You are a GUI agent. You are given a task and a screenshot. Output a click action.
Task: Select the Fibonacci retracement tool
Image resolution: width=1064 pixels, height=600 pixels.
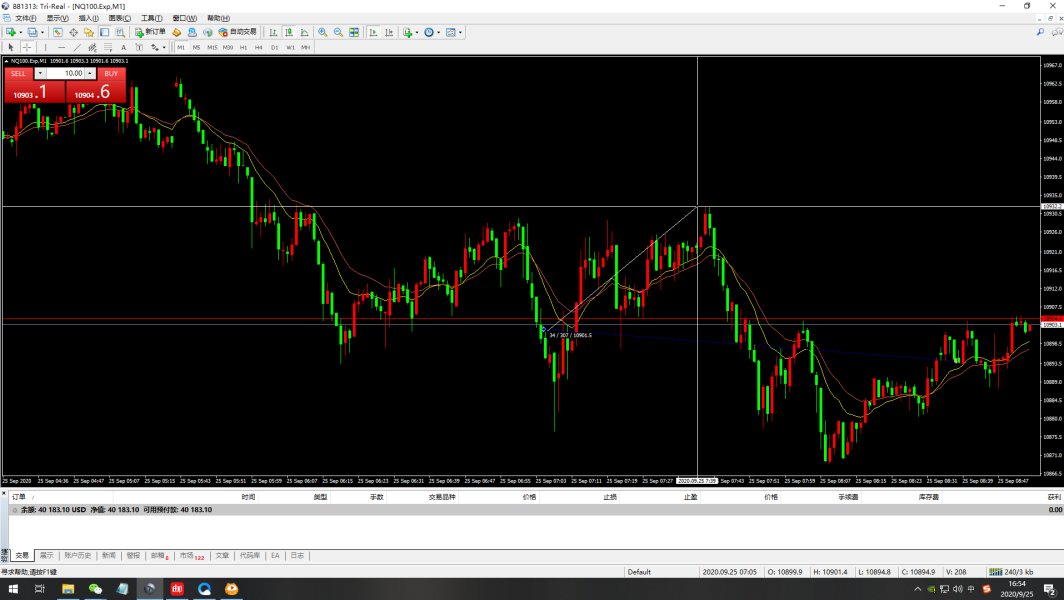pyautogui.click(x=108, y=48)
